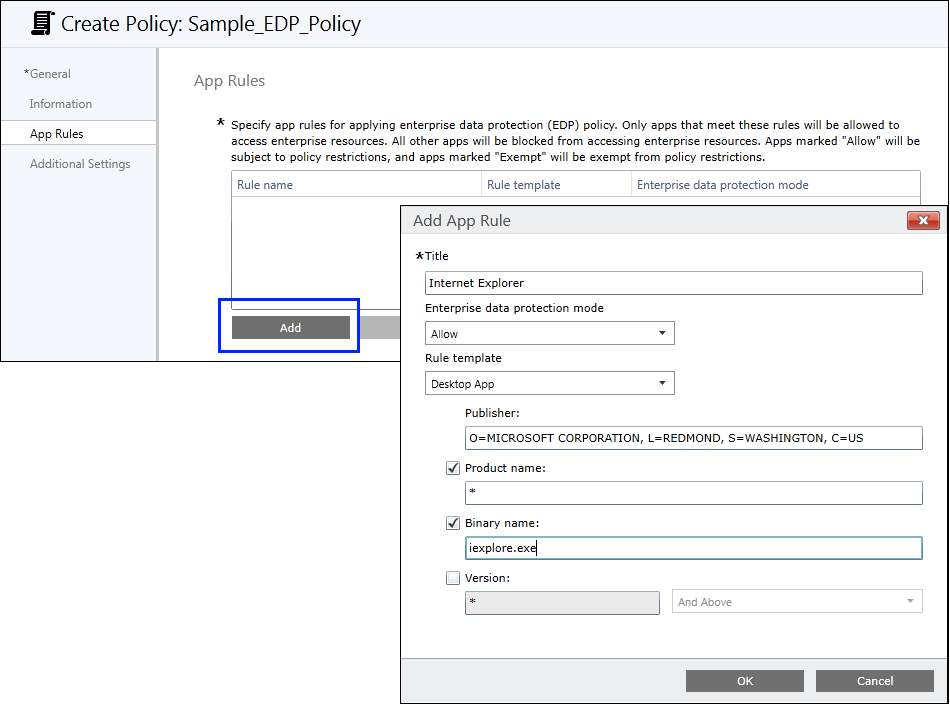The height and width of the screenshot is (704, 950).
Task: Open the And Above version dropdown
Action: [x=796, y=602]
